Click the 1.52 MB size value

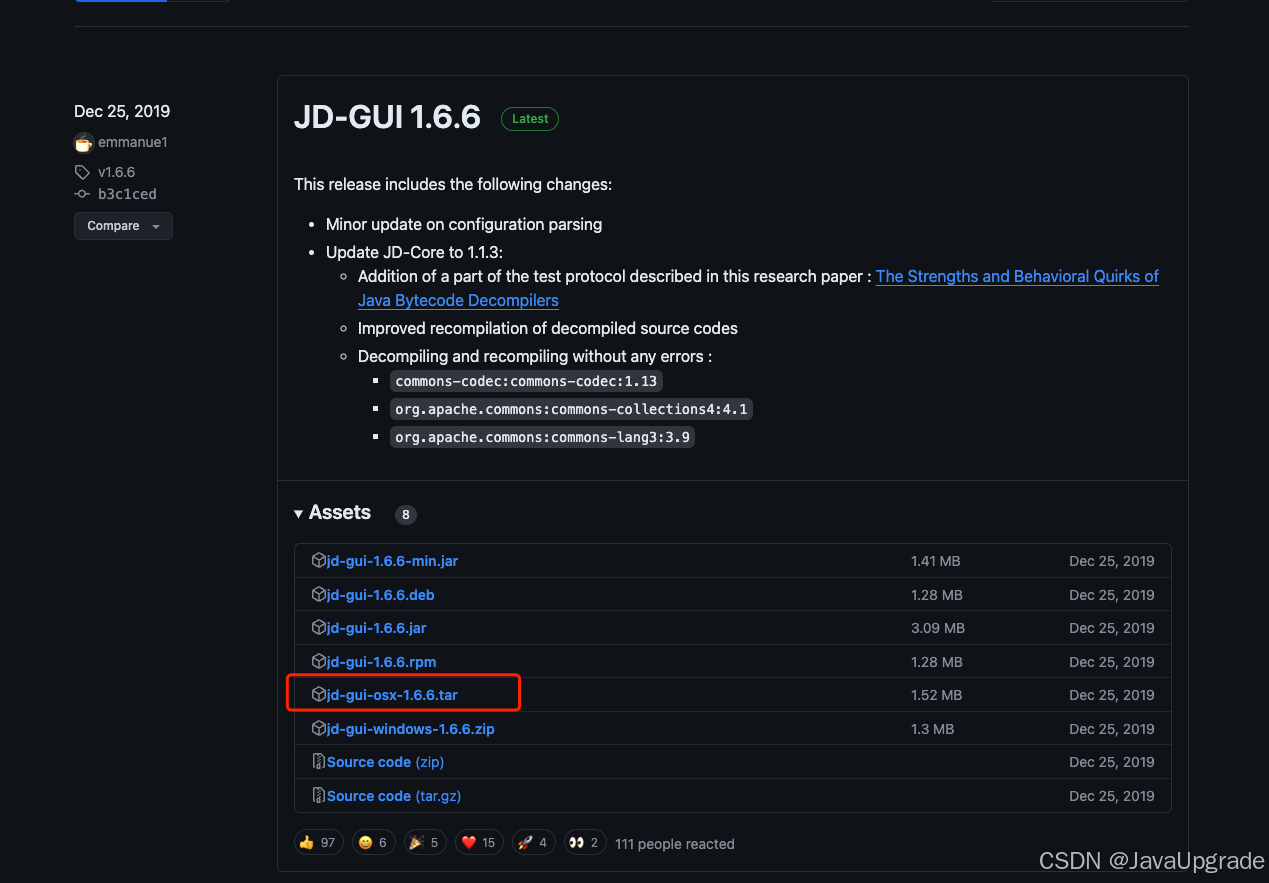click(936, 695)
